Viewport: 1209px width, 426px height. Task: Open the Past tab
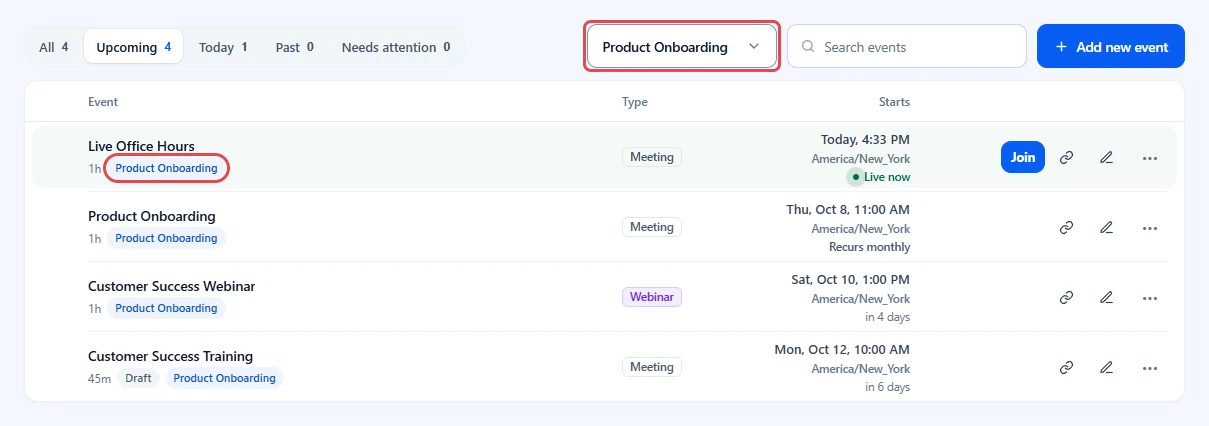pos(295,47)
